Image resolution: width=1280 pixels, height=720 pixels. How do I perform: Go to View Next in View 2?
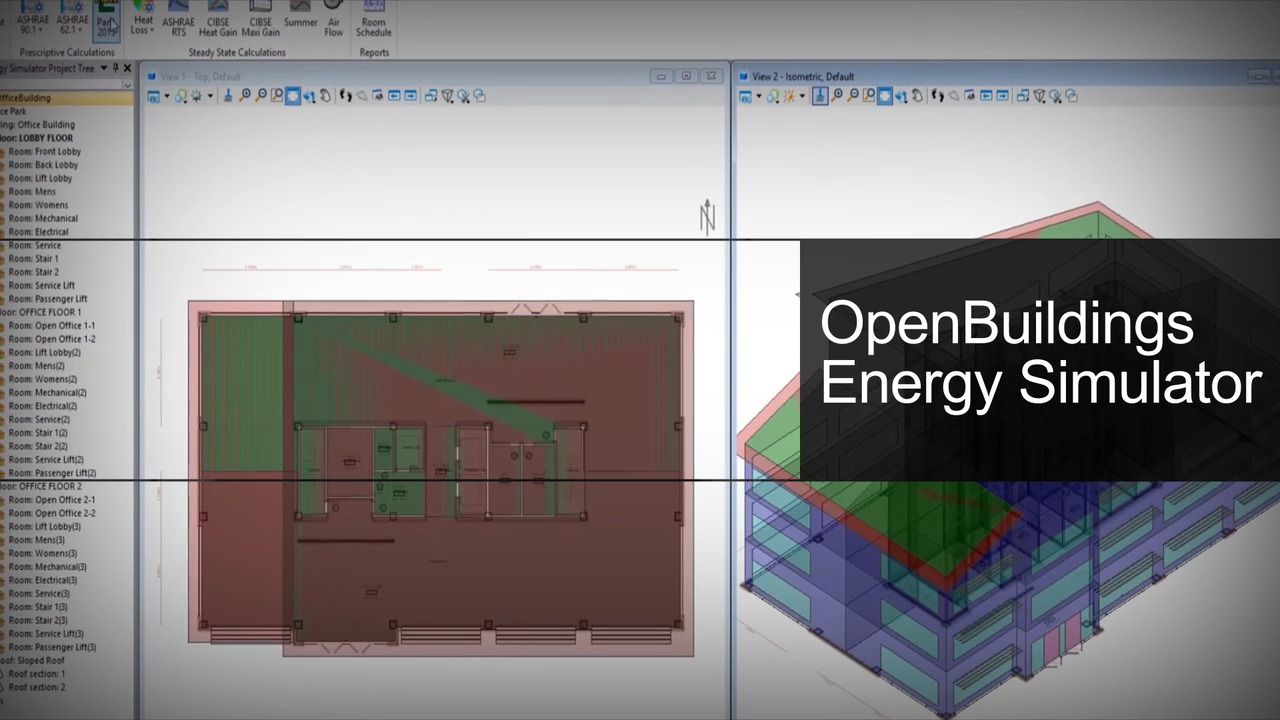1002,96
